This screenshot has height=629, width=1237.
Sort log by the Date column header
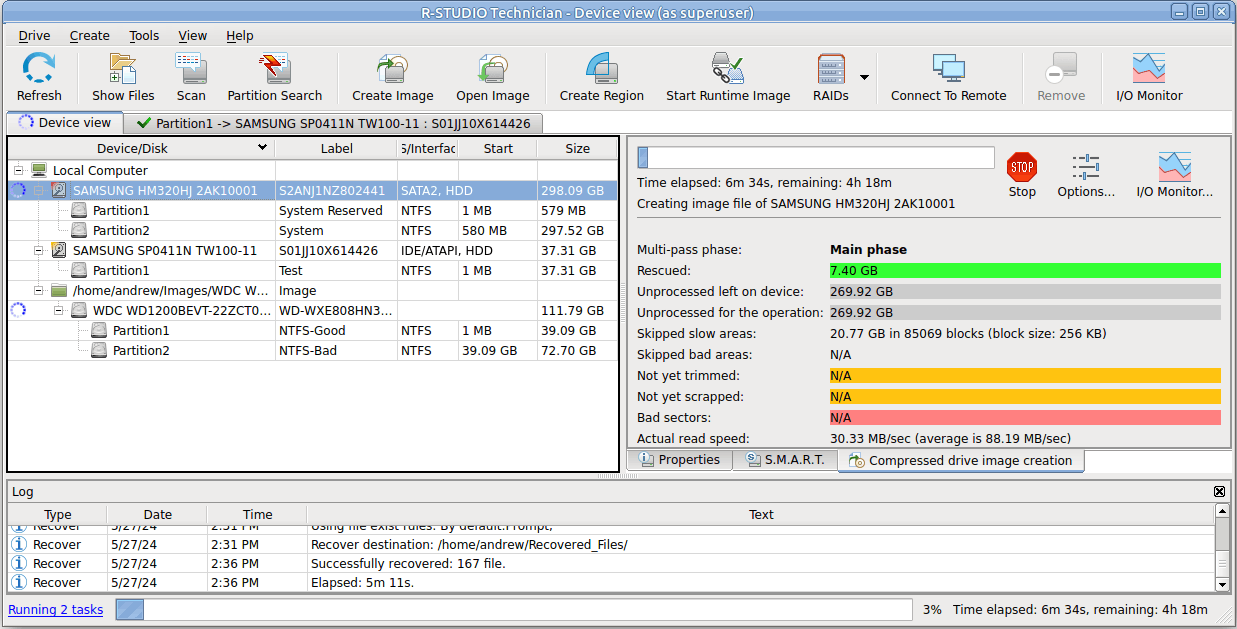157,514
